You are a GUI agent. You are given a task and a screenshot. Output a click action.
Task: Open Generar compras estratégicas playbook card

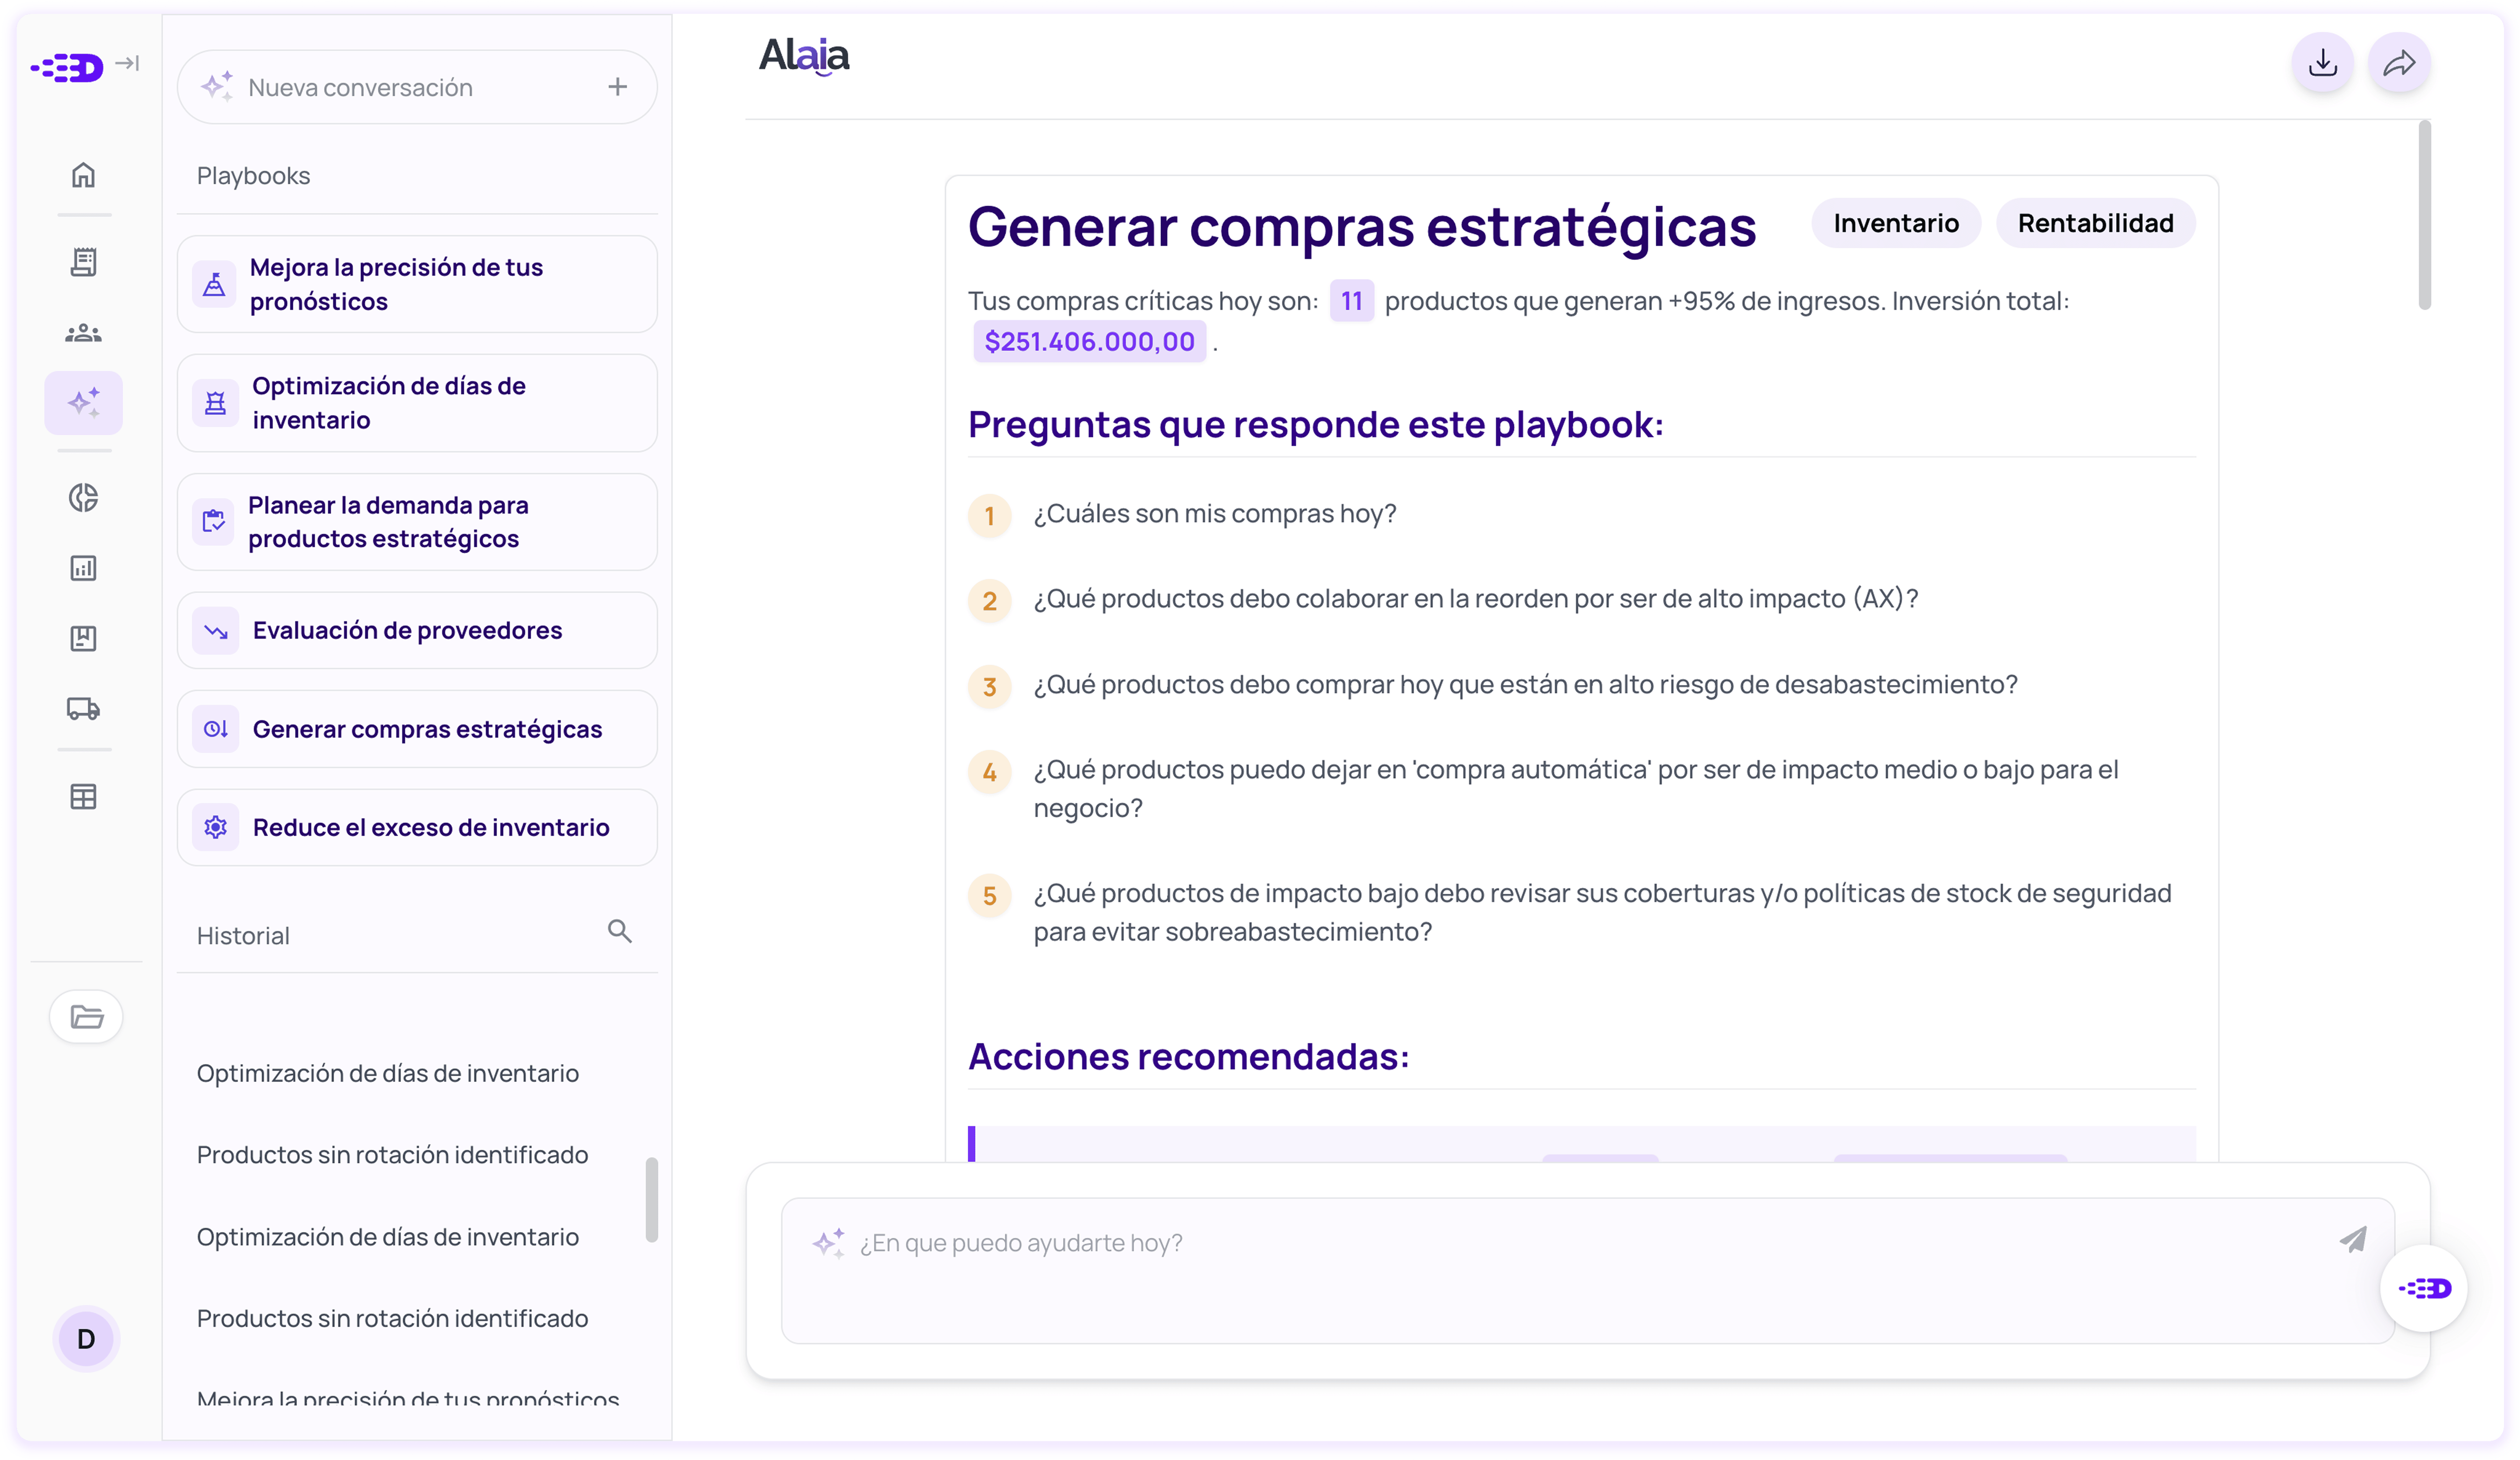[417, 729]
